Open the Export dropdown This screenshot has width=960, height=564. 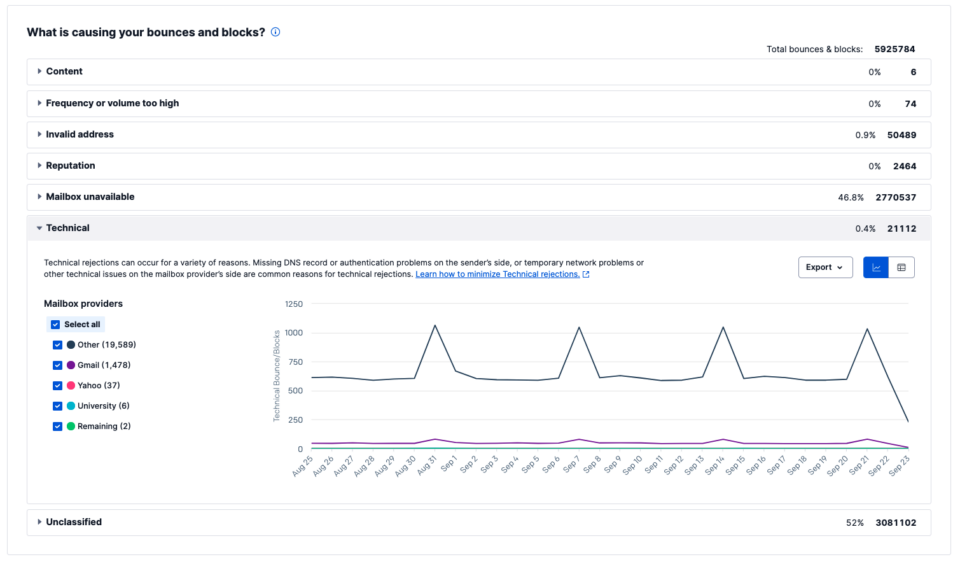pos(825,267)
